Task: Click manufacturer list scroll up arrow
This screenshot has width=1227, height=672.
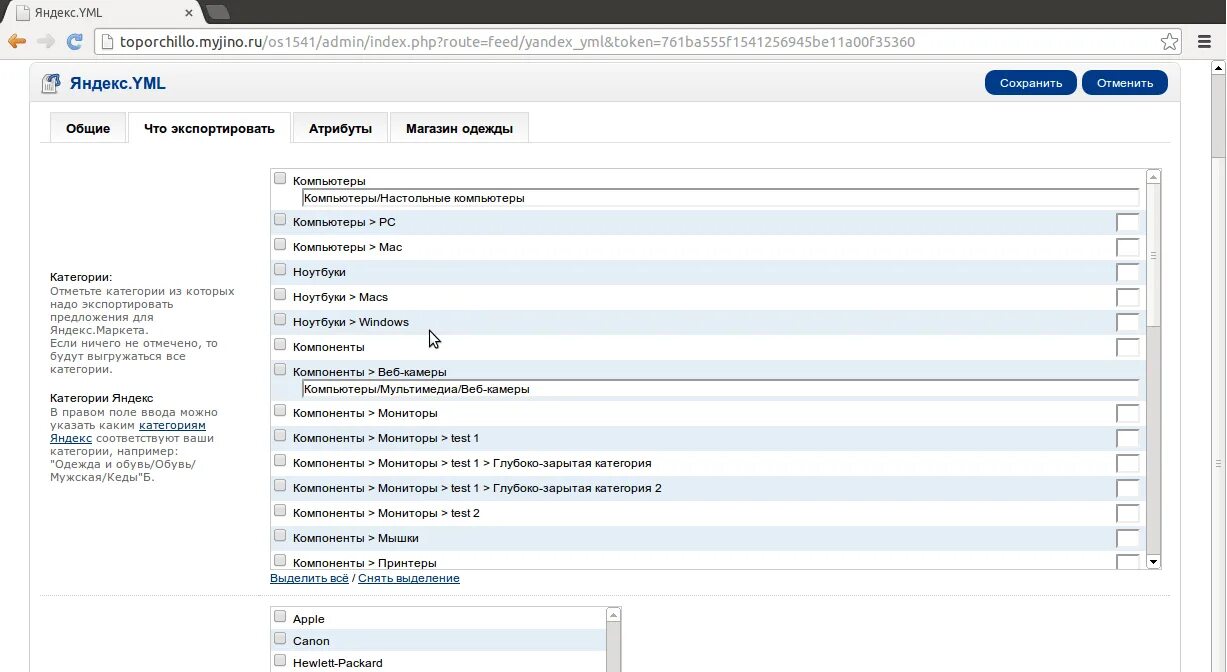Action: [614, 613]
